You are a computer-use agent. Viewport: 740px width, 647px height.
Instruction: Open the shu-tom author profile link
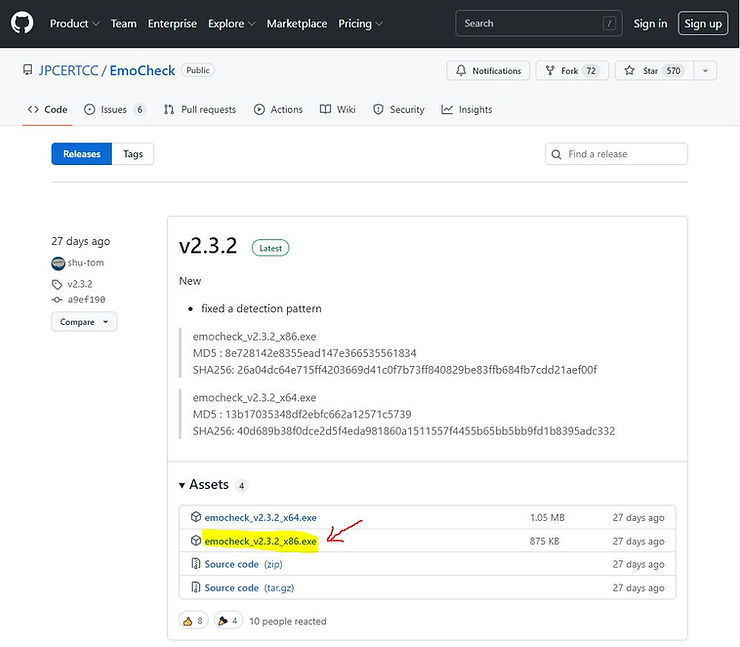point(85,263)
